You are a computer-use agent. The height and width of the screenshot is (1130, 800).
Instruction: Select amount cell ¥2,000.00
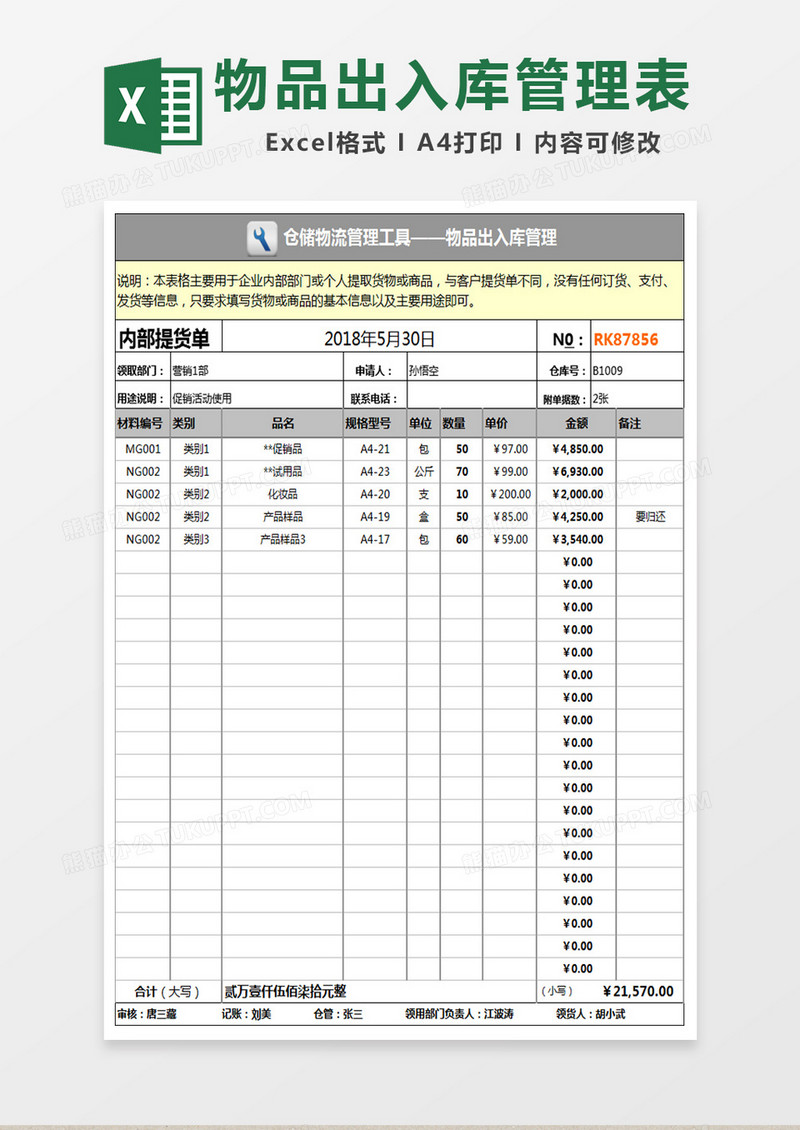coord(577,494)
